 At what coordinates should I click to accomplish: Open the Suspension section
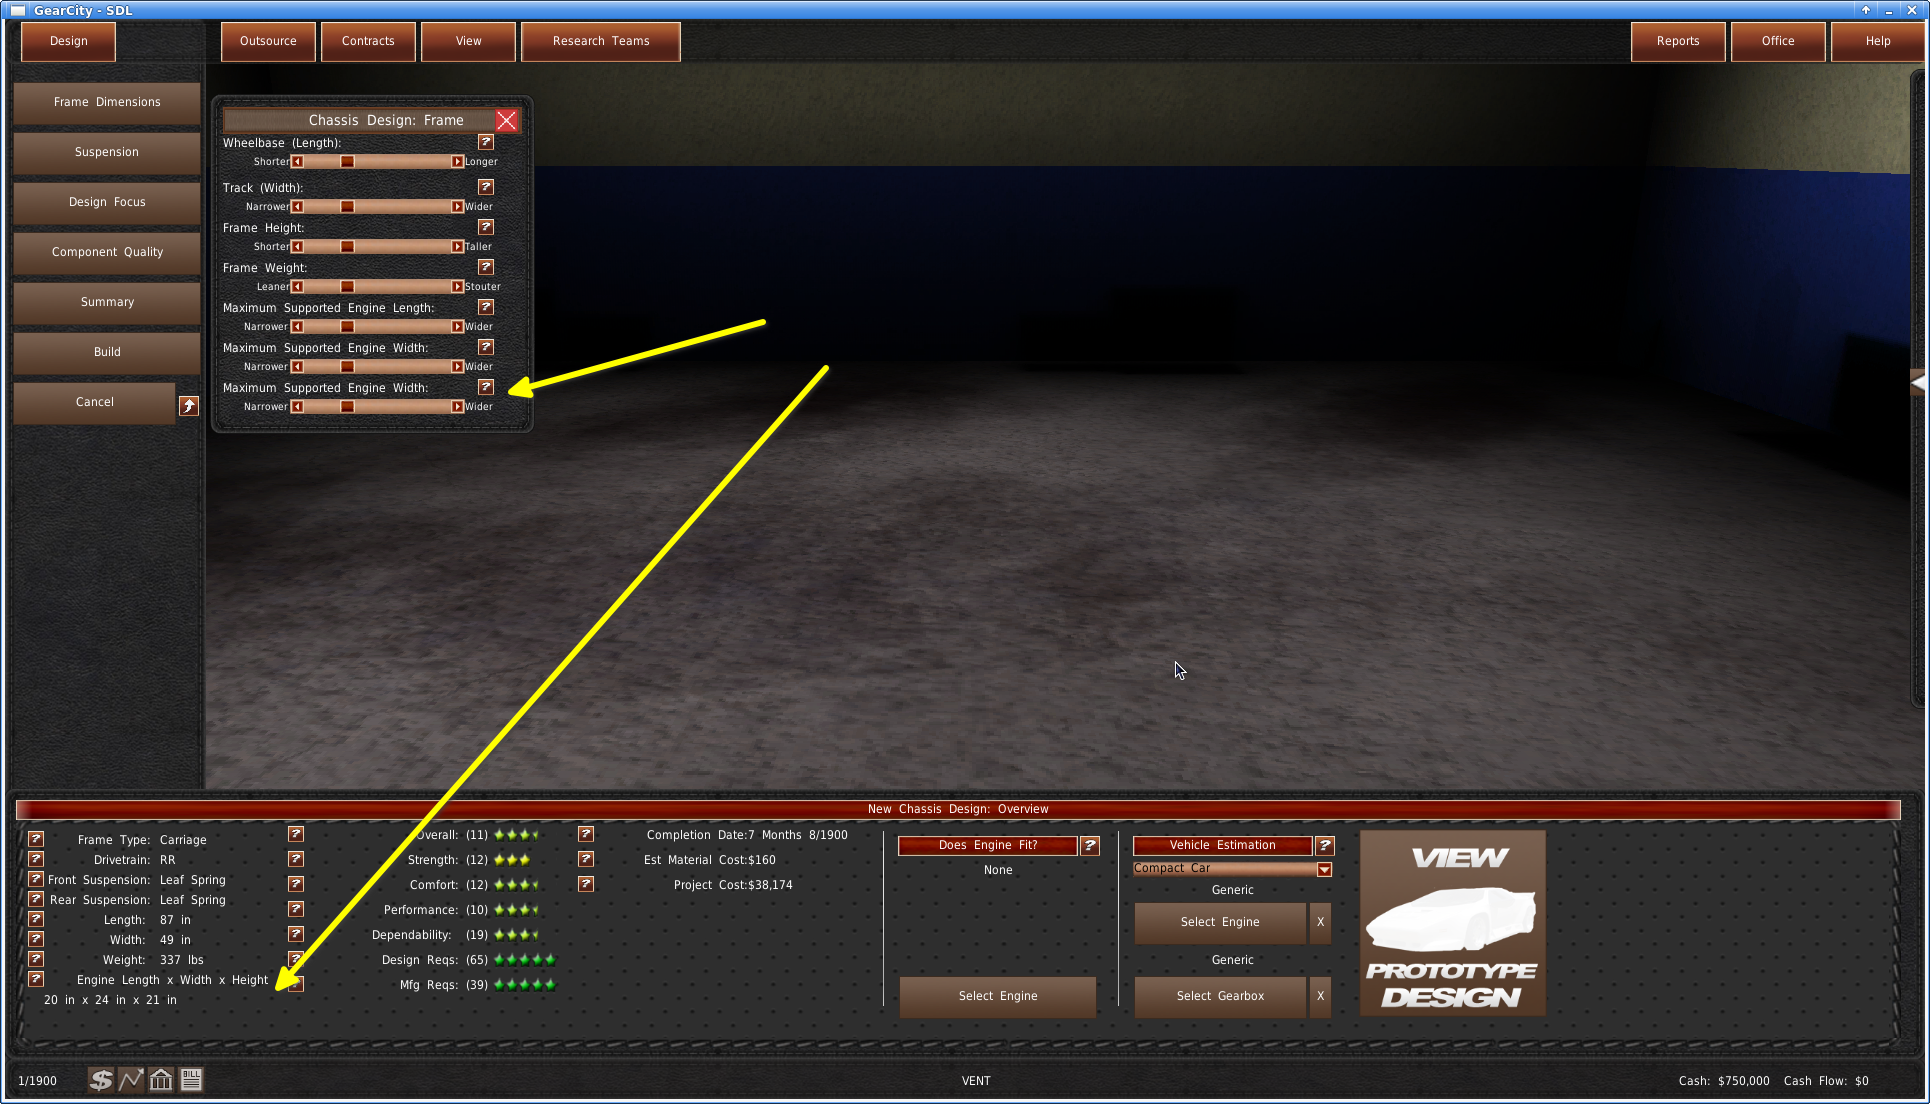(x=107, y=152)
